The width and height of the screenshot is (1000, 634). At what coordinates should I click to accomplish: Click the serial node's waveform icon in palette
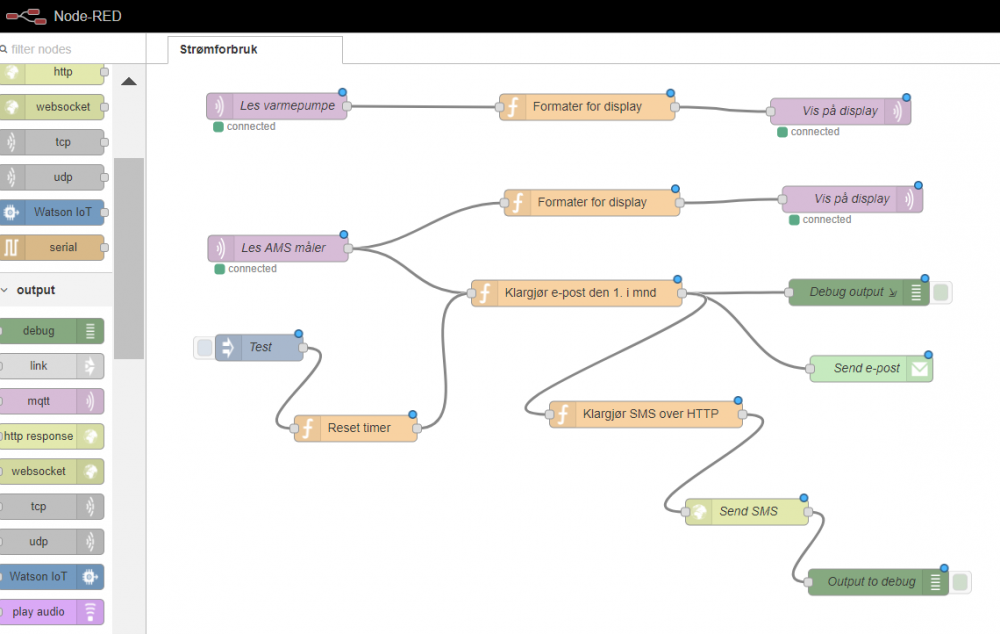tap(11, 247)
